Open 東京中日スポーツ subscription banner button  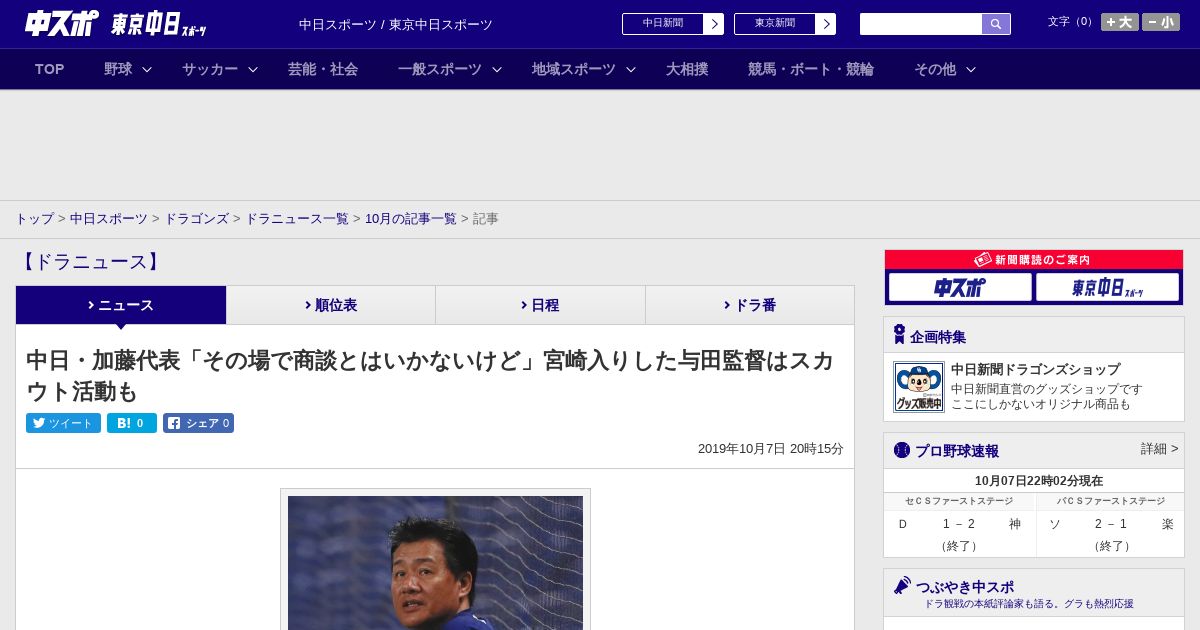coord(1107,287)
